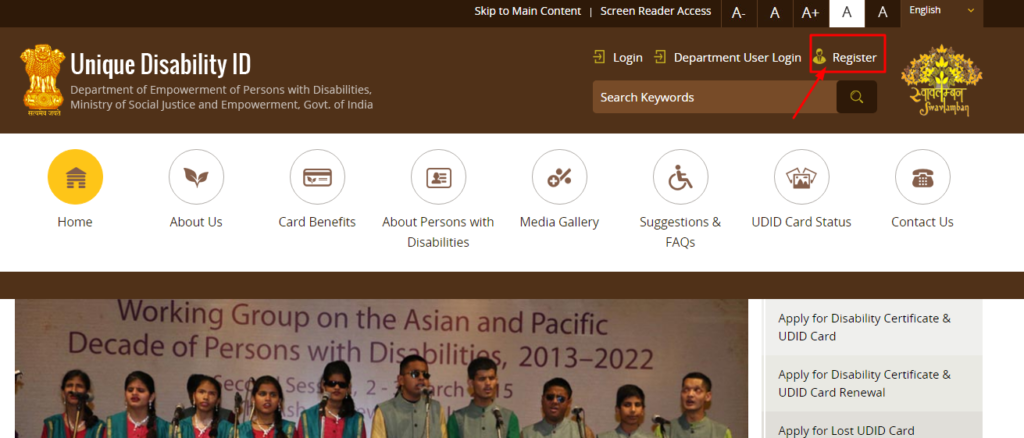
Task: Select Apply for Lost UDID Card
Action: click(x=873, y=426)
